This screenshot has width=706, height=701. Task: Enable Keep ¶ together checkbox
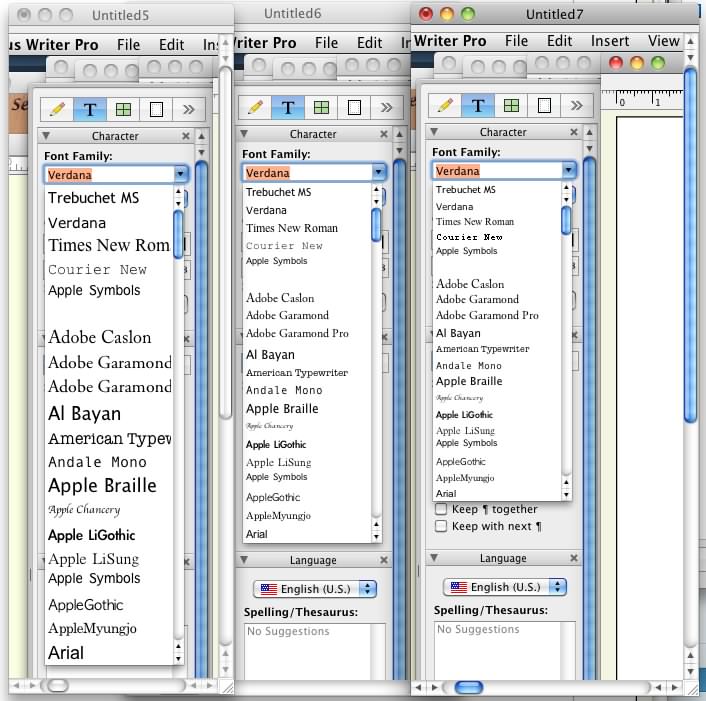tap(441, 509)
